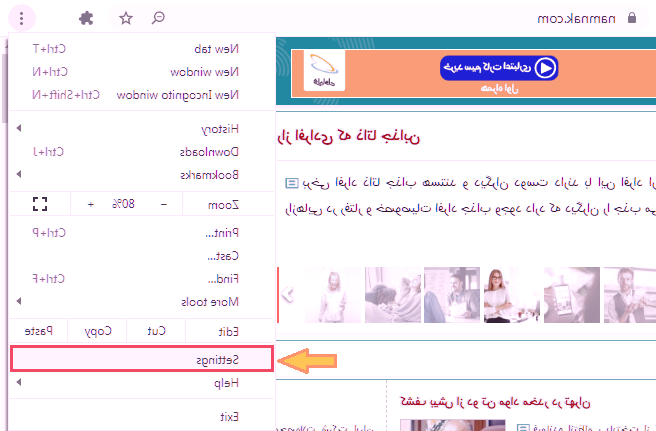The height and width of the screenshot is (431, 656).
Task: Toggle fullscreen with the square-brackets icon
Action: coord(40,204)
